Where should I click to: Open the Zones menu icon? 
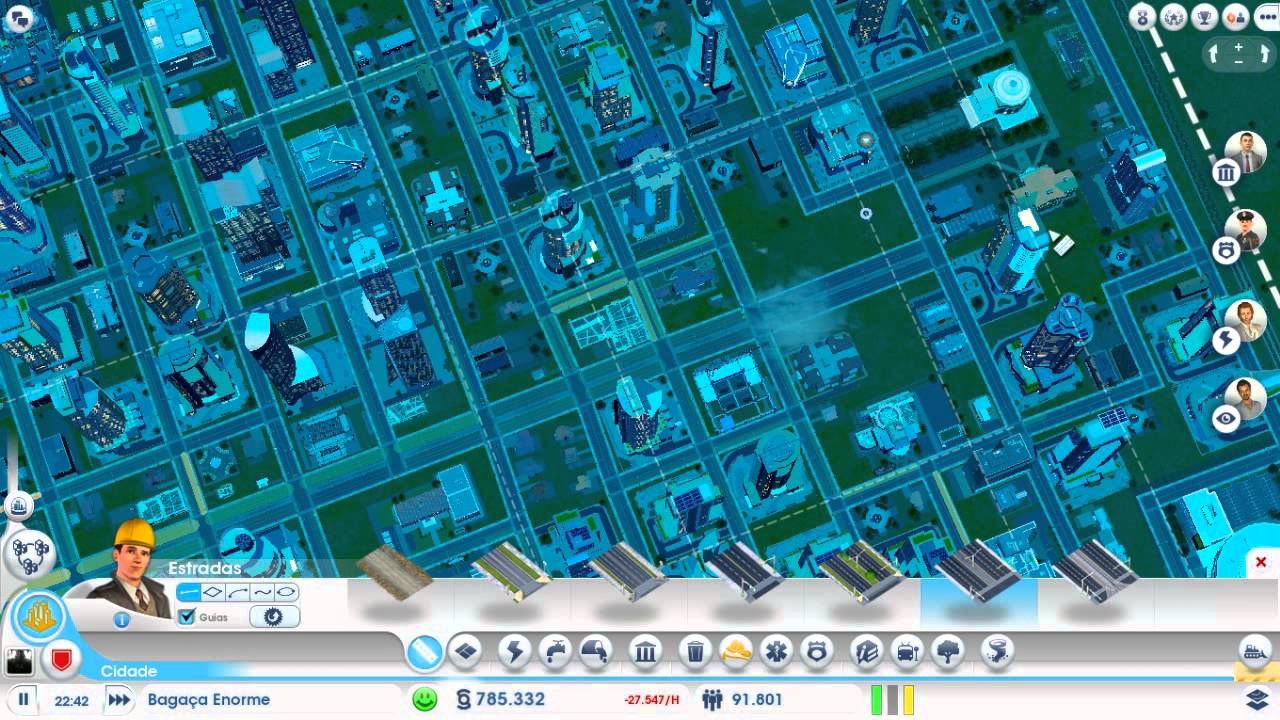pyautogui.click(x=465, y=652)
